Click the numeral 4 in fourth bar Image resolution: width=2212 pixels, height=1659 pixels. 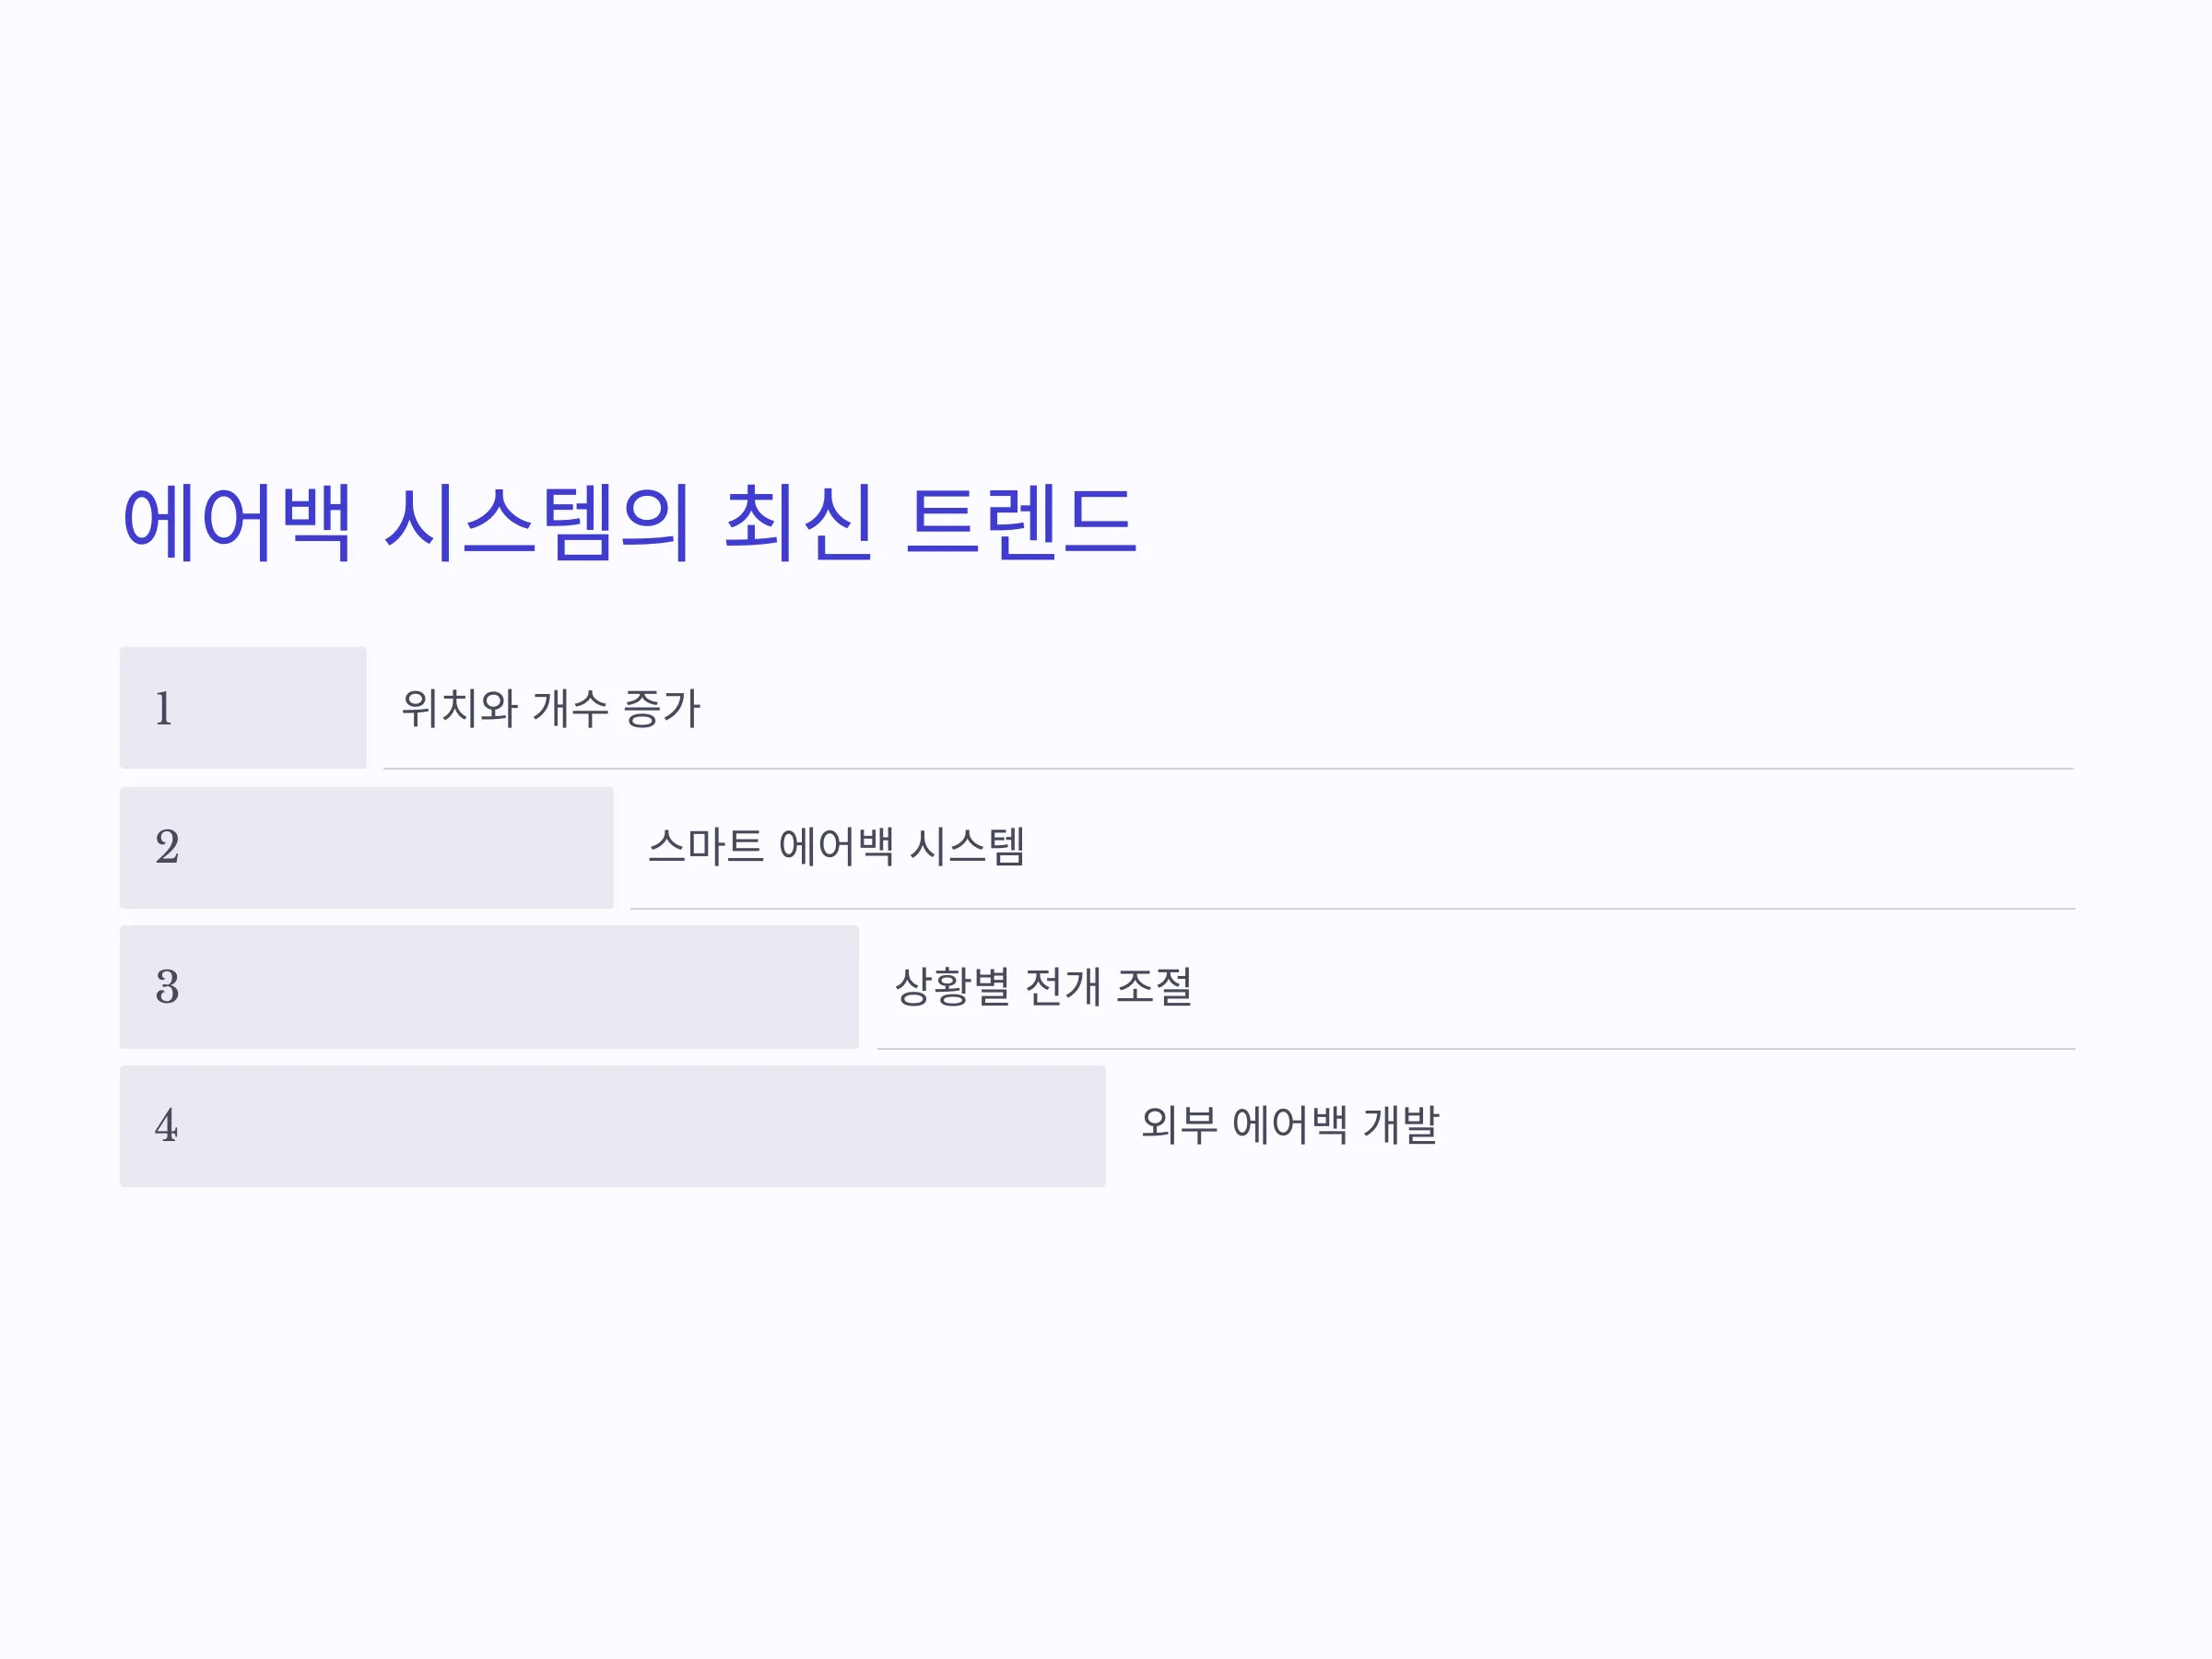click(x=166, y=1126)
